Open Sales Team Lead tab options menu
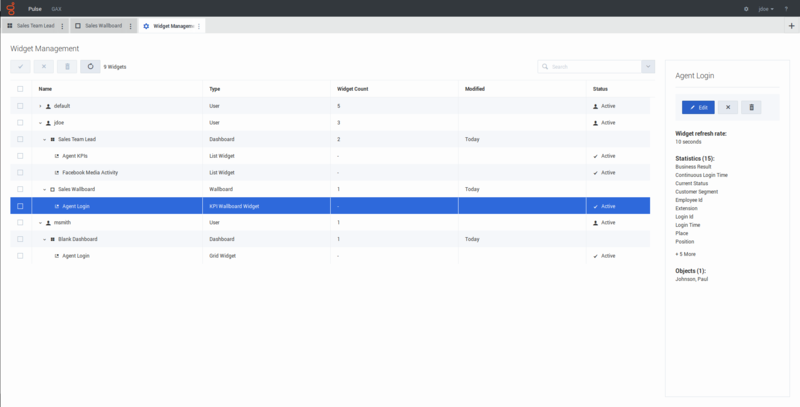The image size is (800, 407). point(62,26)
